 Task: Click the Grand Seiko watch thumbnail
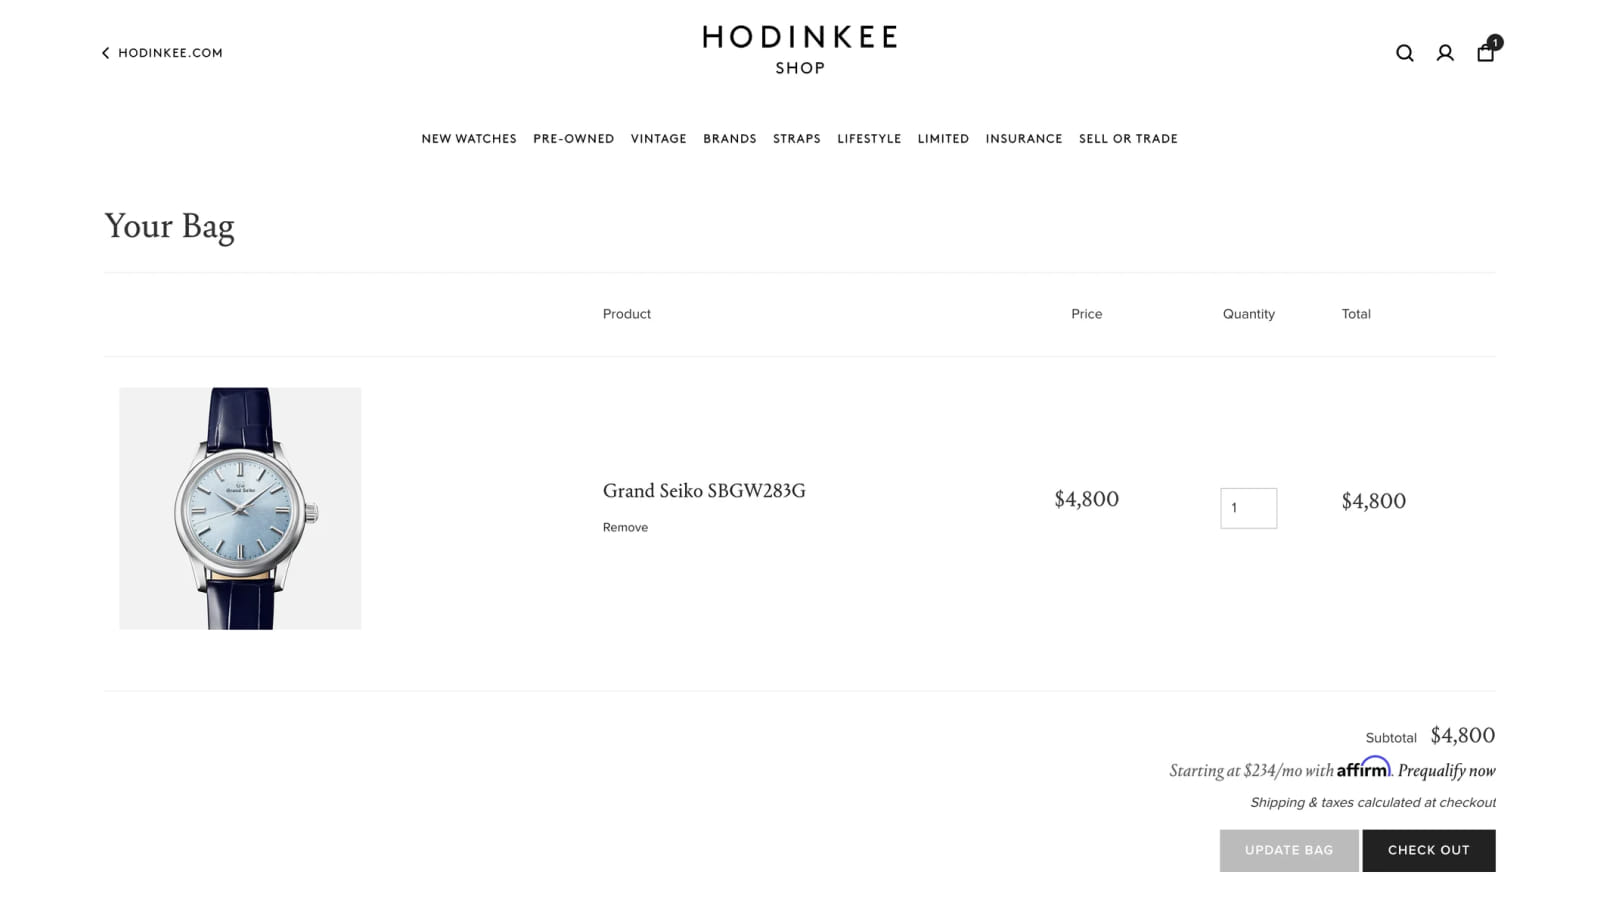pos(239,508)
